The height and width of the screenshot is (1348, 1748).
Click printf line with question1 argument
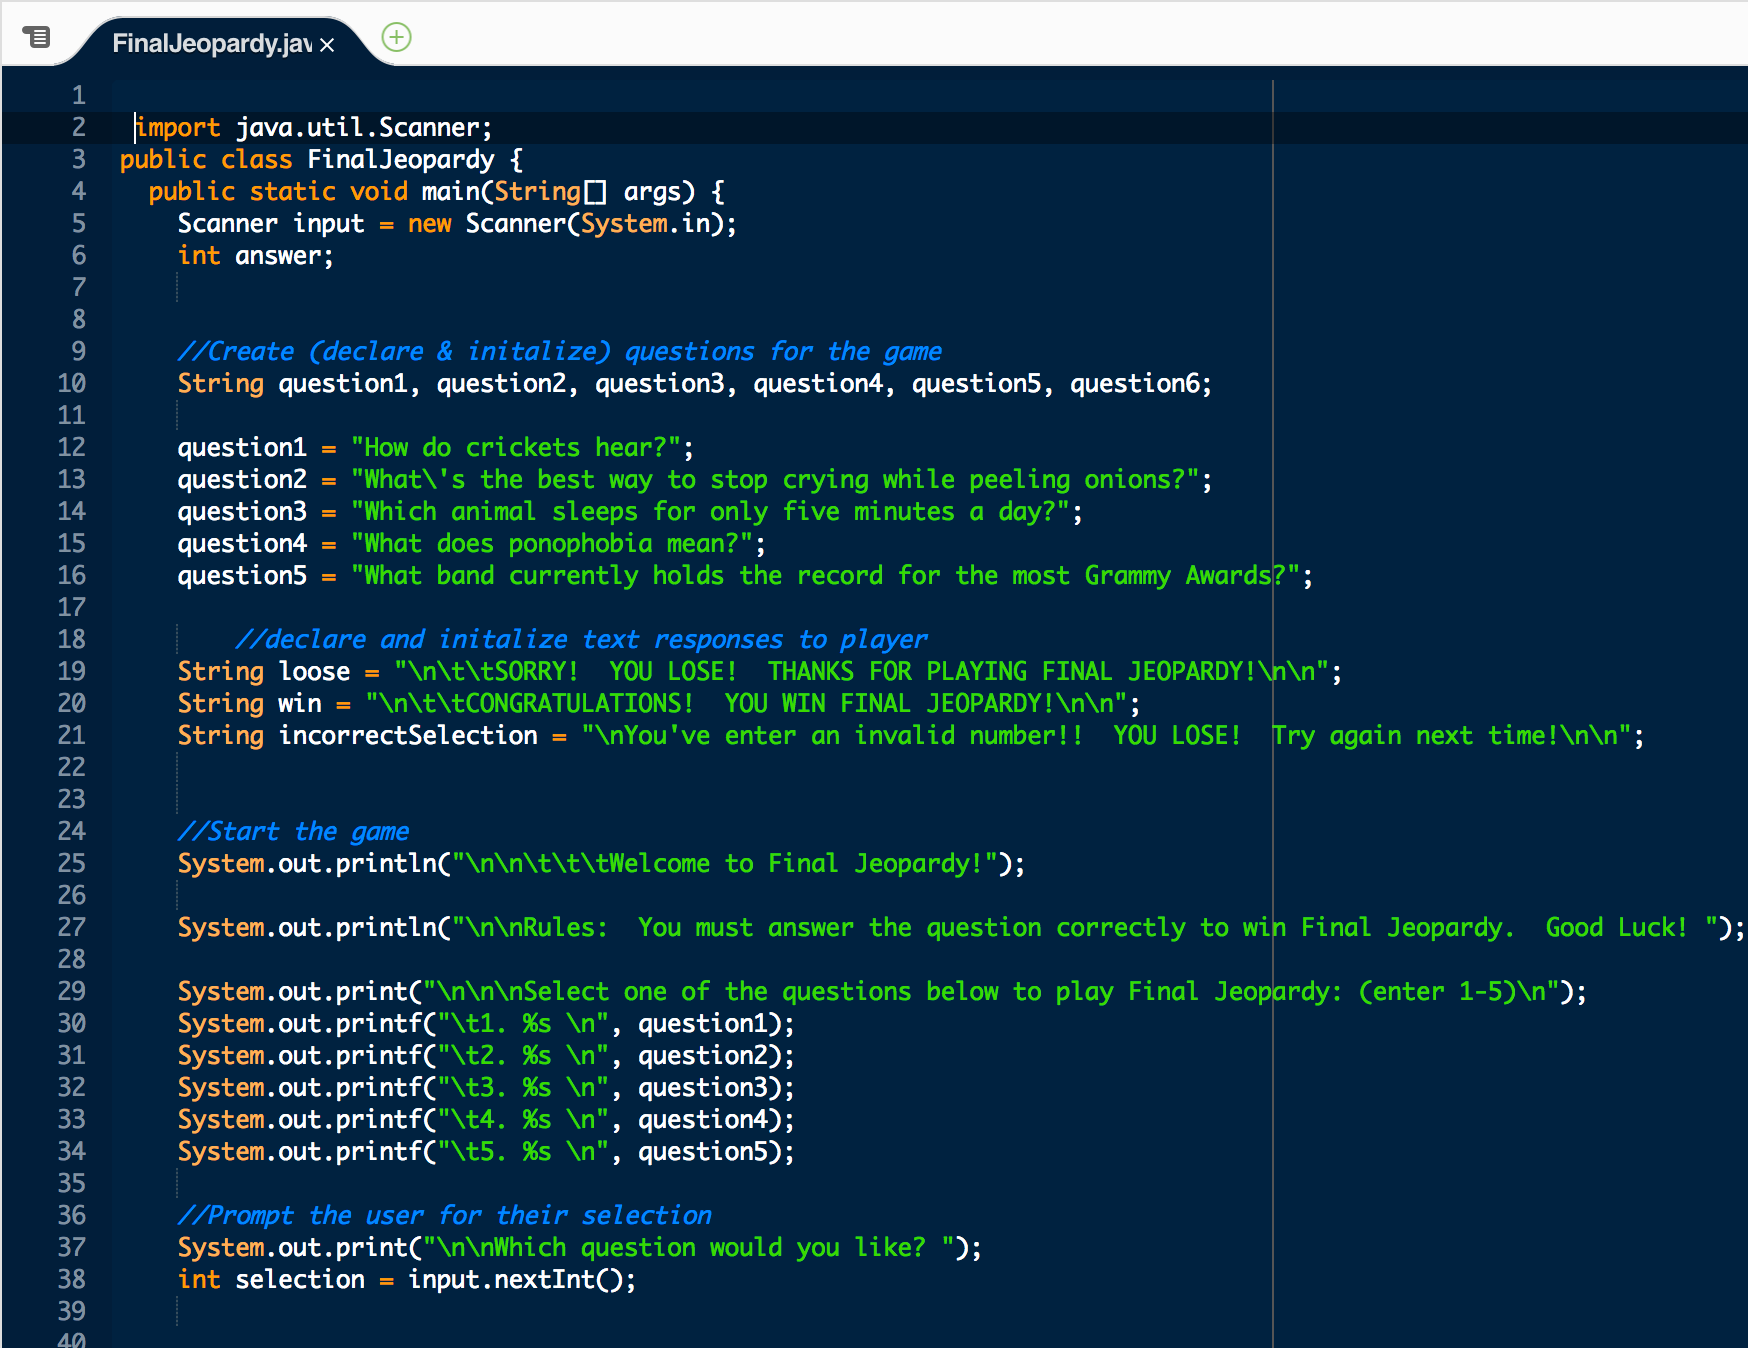coord(486,1024)
